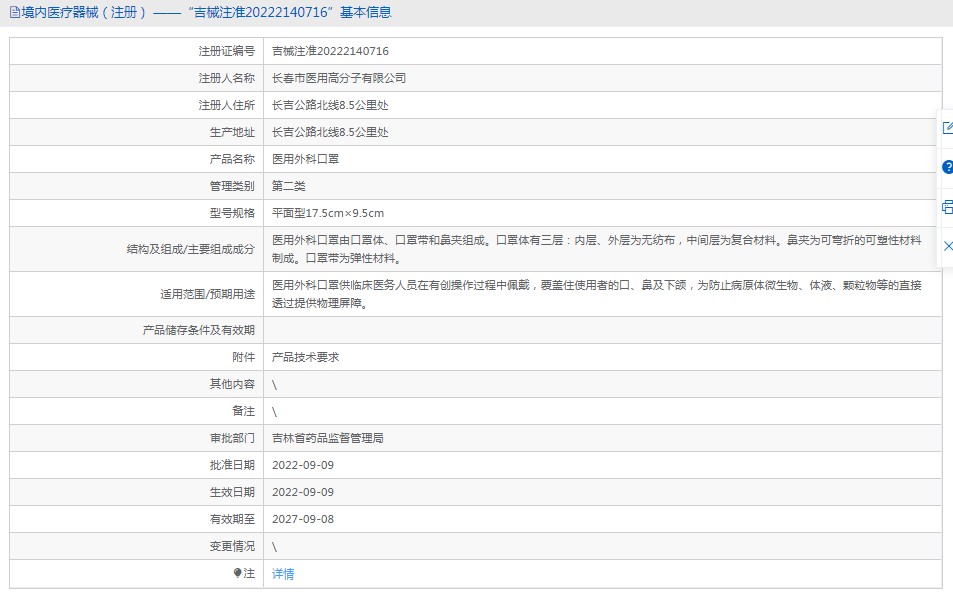Viewport: 953px width, 596px height.
Task: Click the 有效期至 label
Action: click(x=232, y=519)
